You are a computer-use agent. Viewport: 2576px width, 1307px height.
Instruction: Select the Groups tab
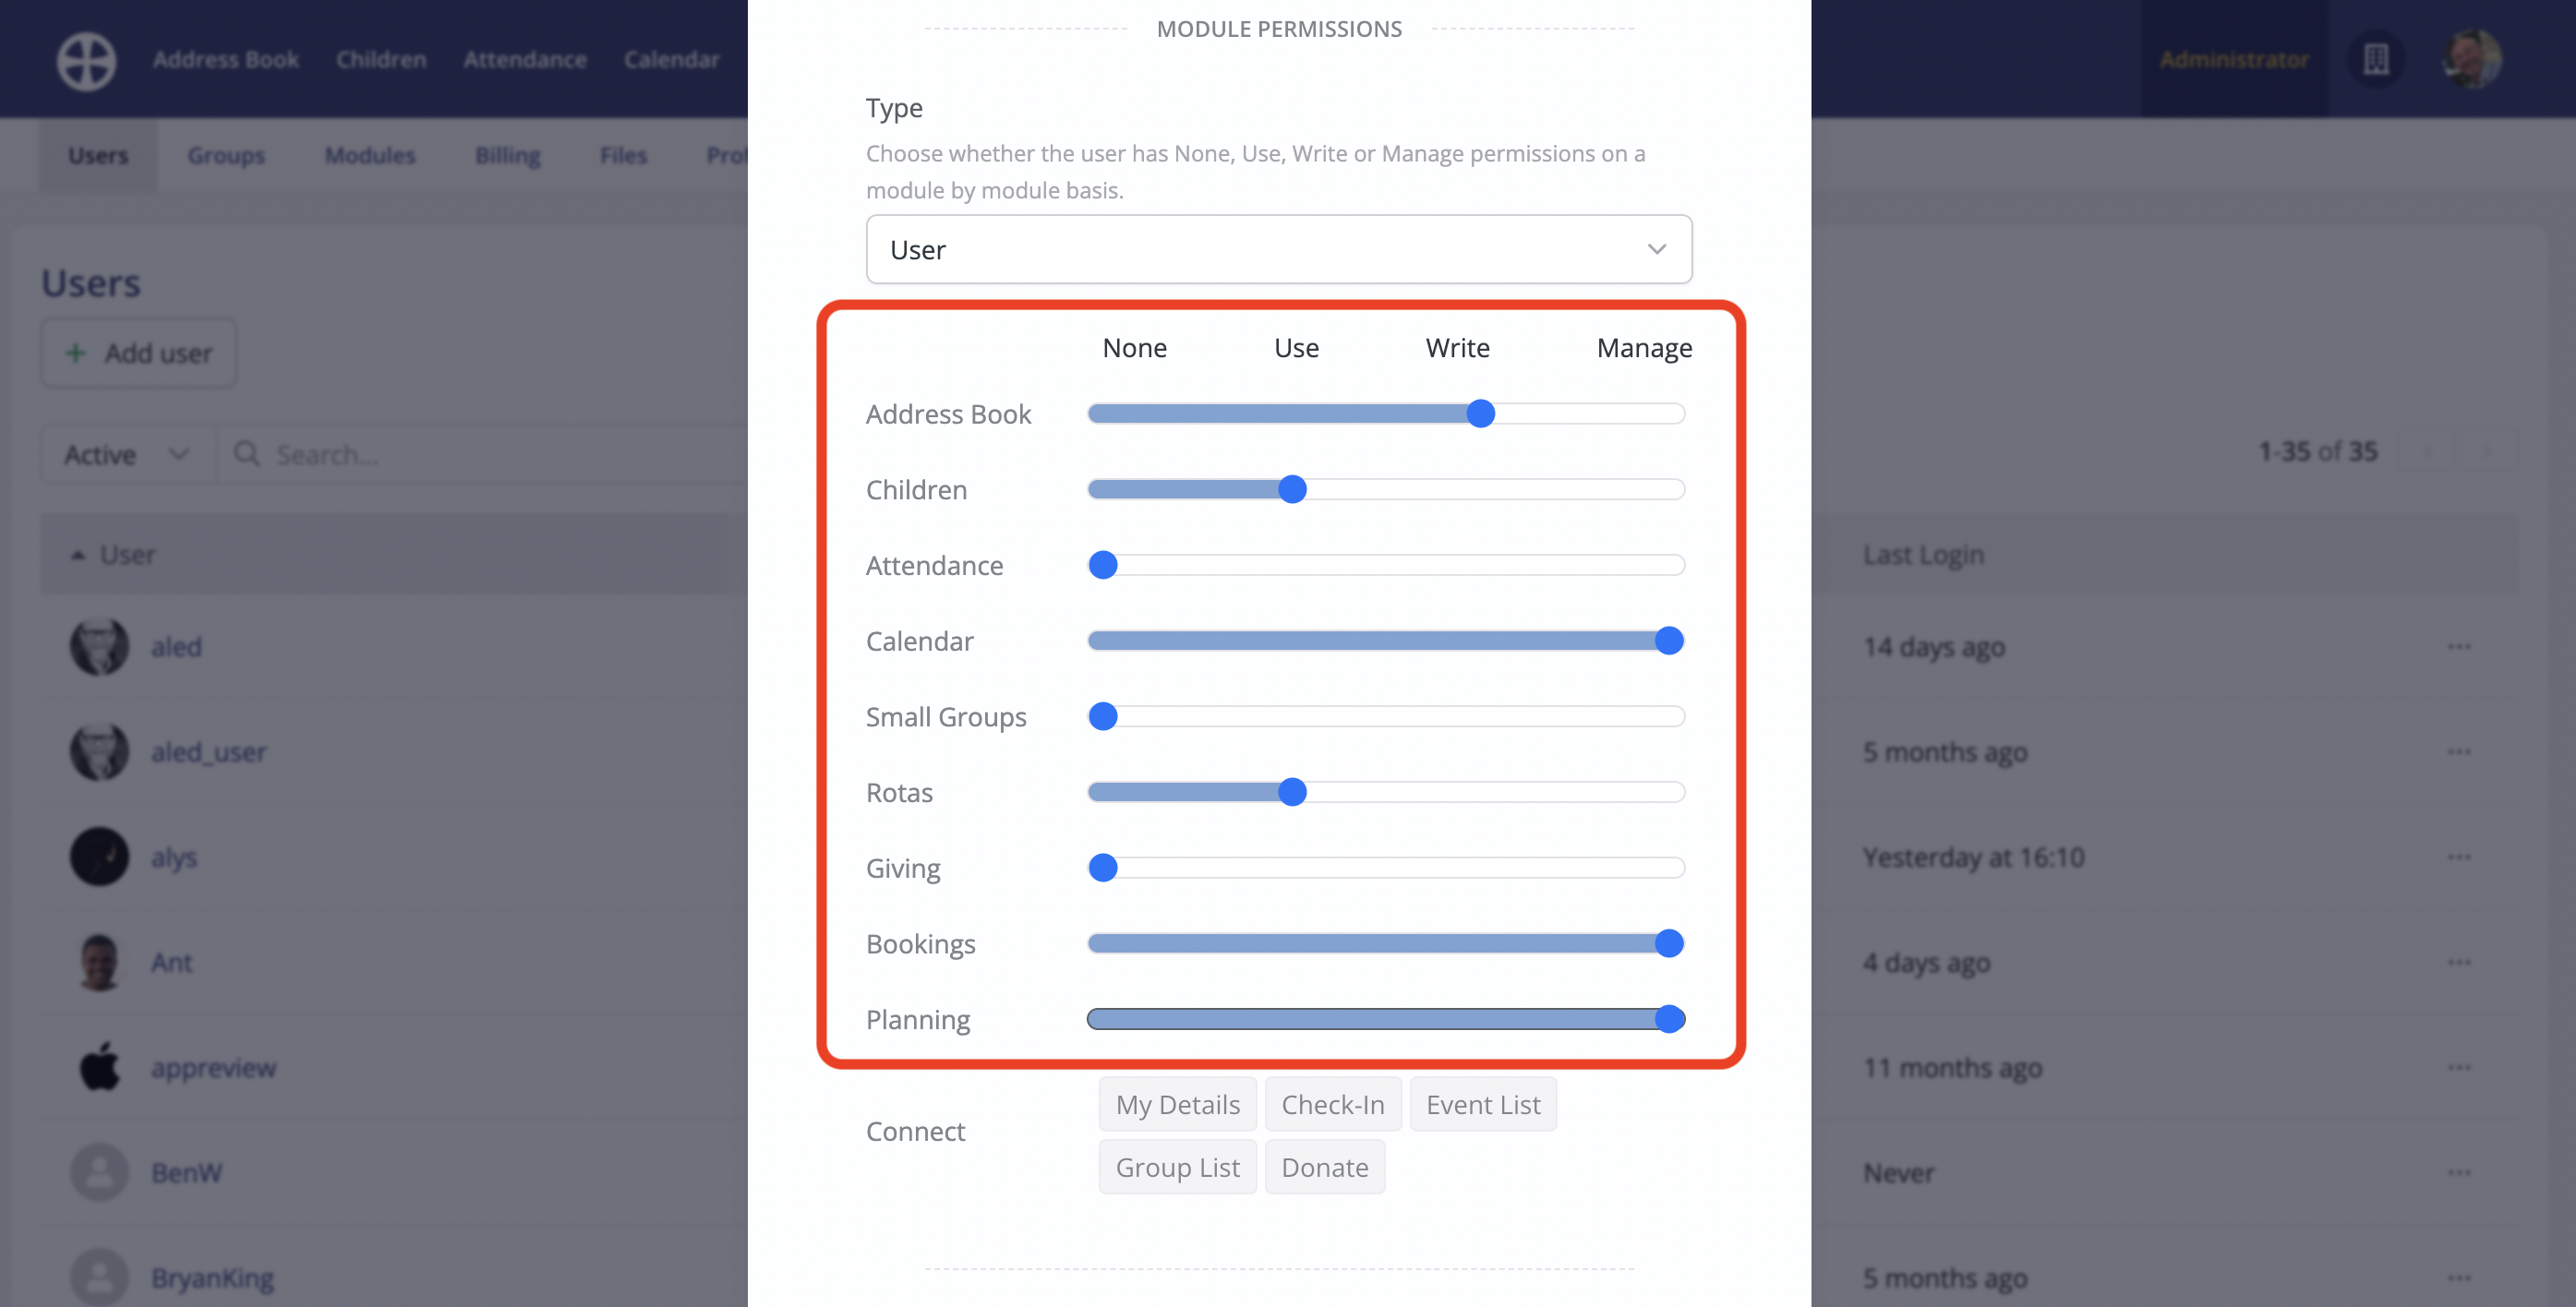[x=225, y=155]
